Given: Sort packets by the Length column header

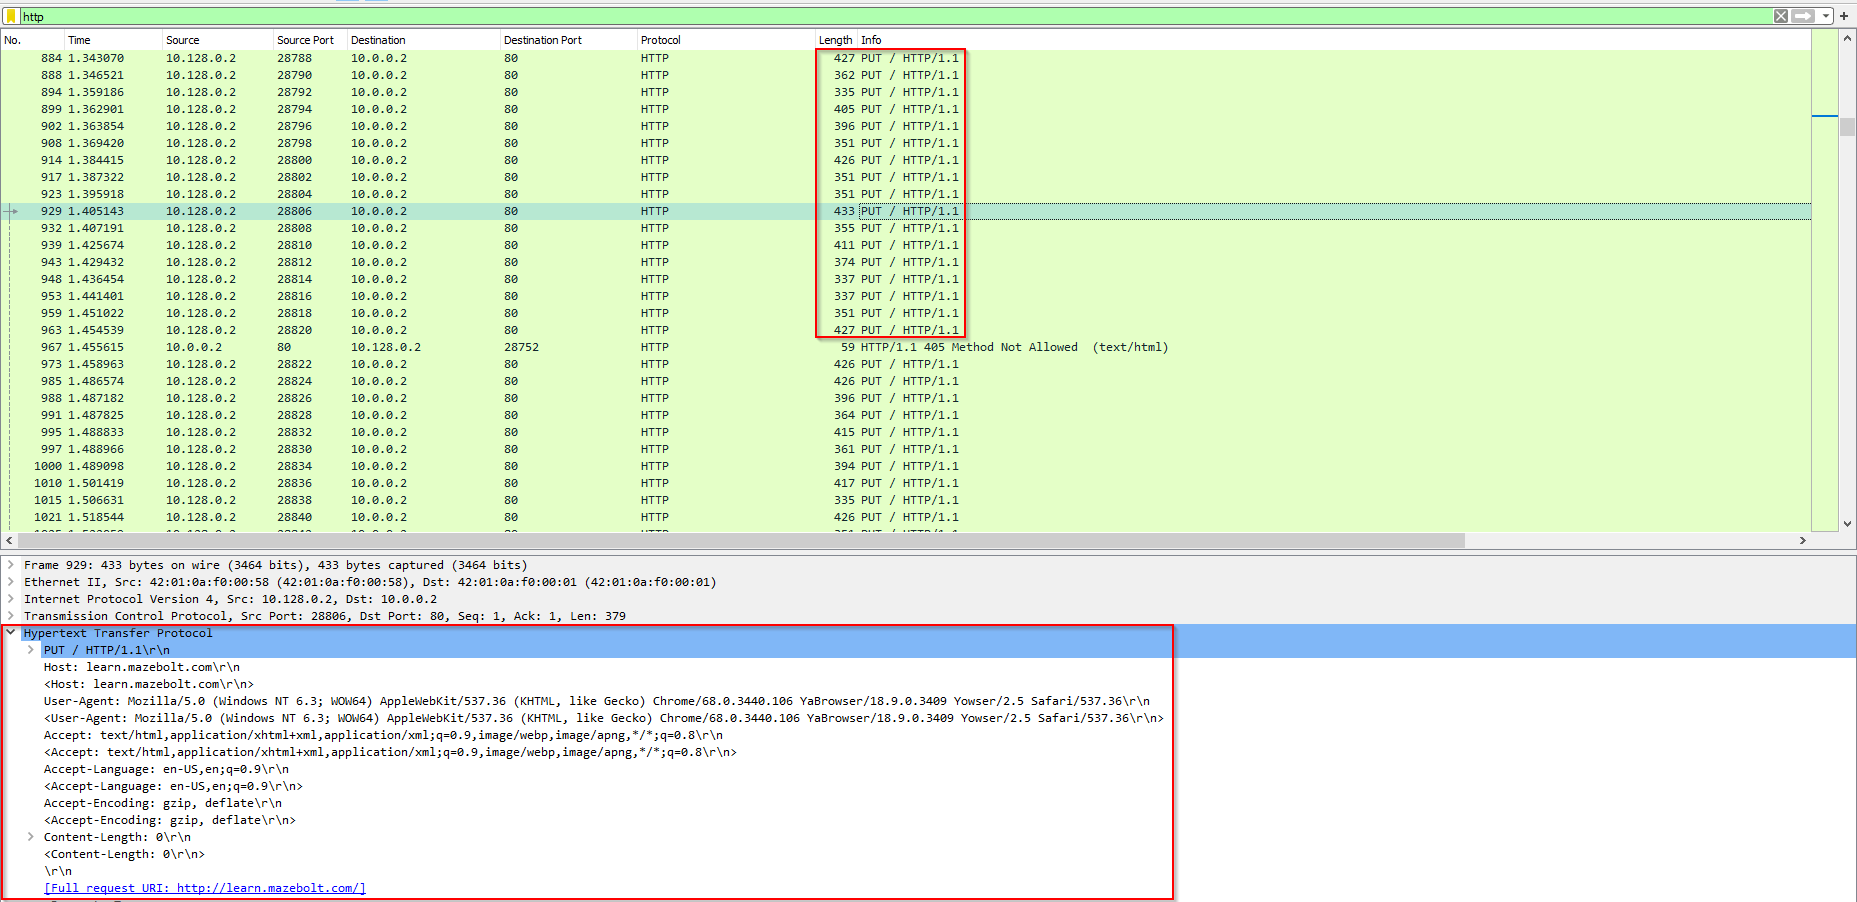Looking at the screenshot, I should pos(835,40).
